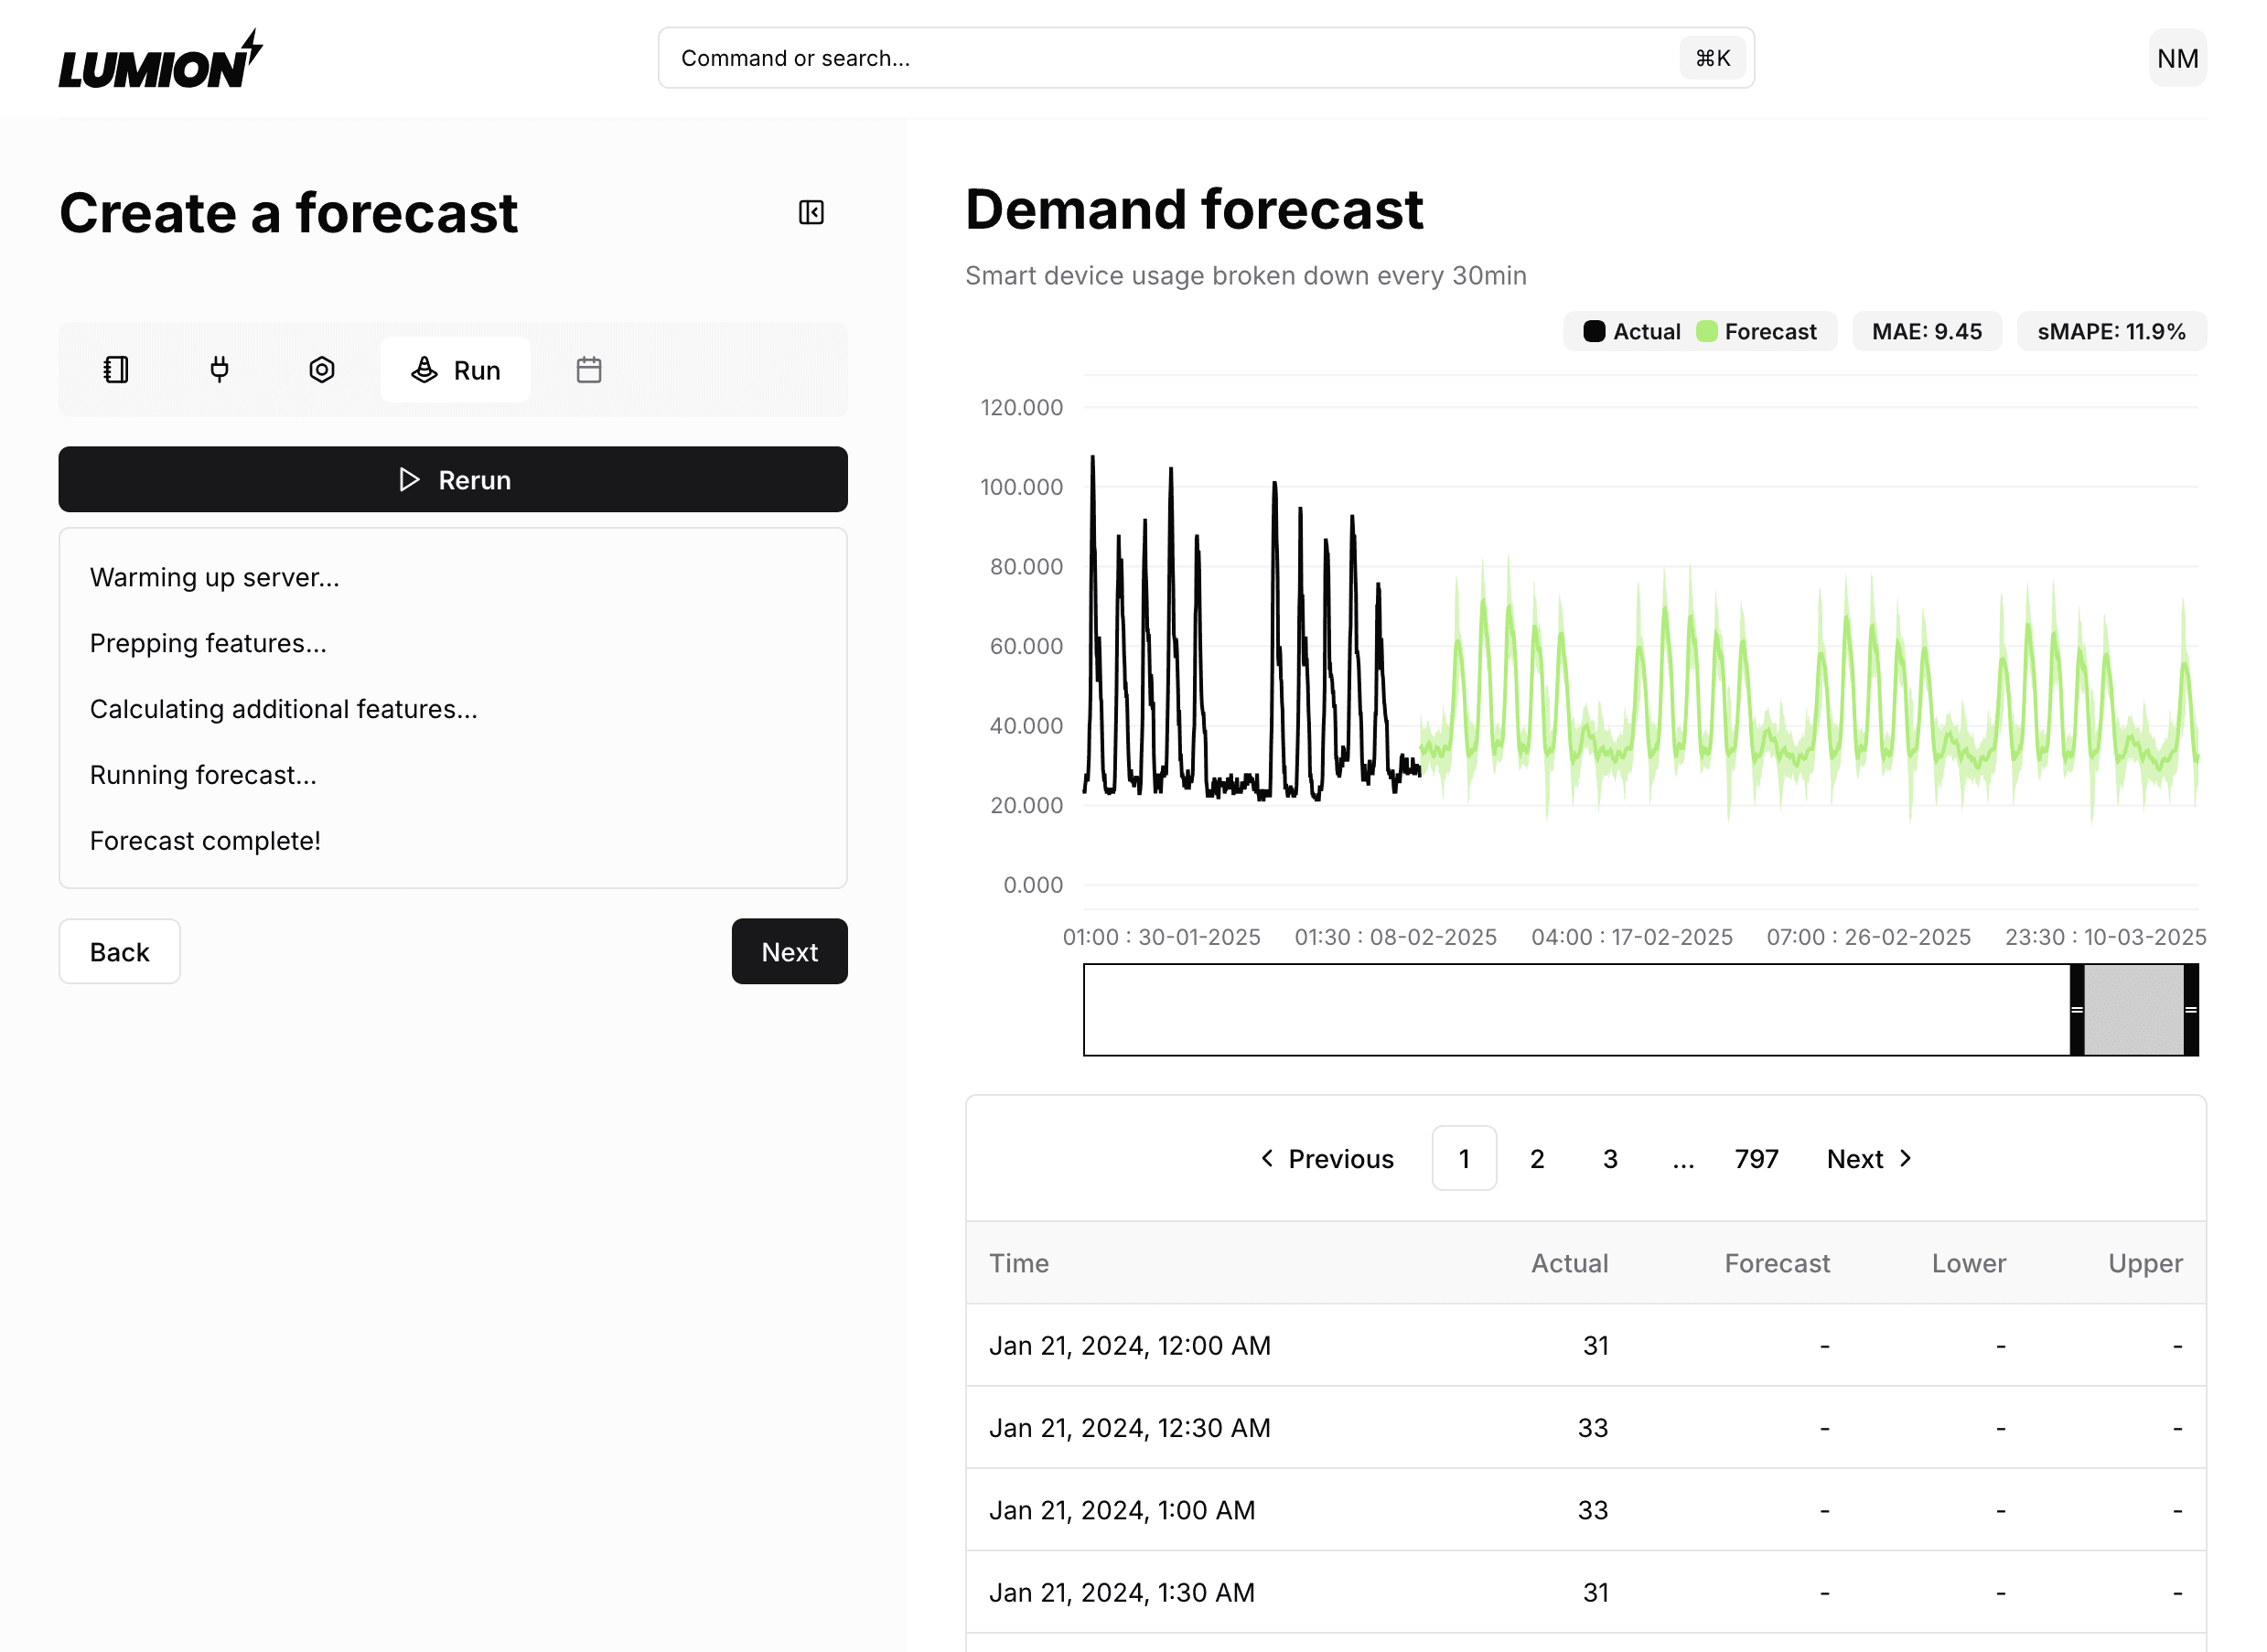Select the Jan 21, 2024, 1:00 AM row

[1586, 1510]
